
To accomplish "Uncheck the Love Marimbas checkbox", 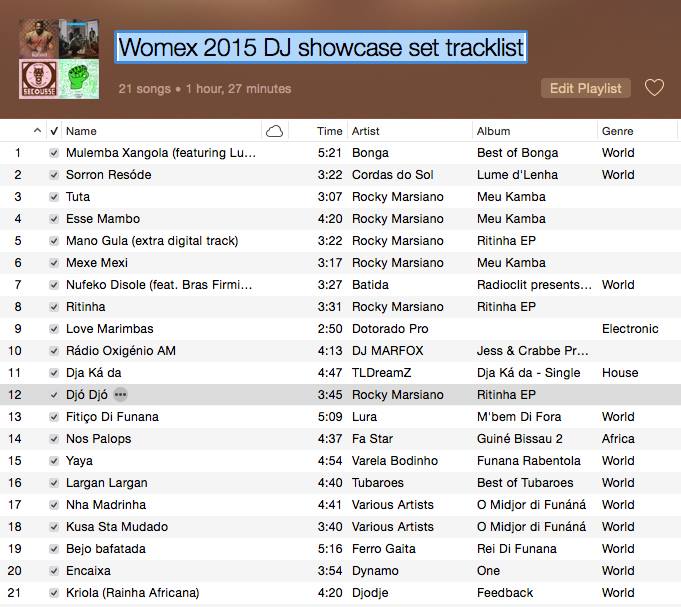I will tap(54, 329).
